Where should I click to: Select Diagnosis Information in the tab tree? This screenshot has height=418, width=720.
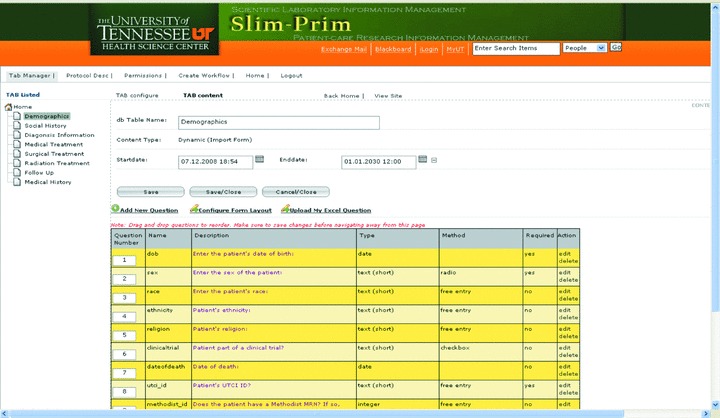pyautogui.click(x=59, y=135)
